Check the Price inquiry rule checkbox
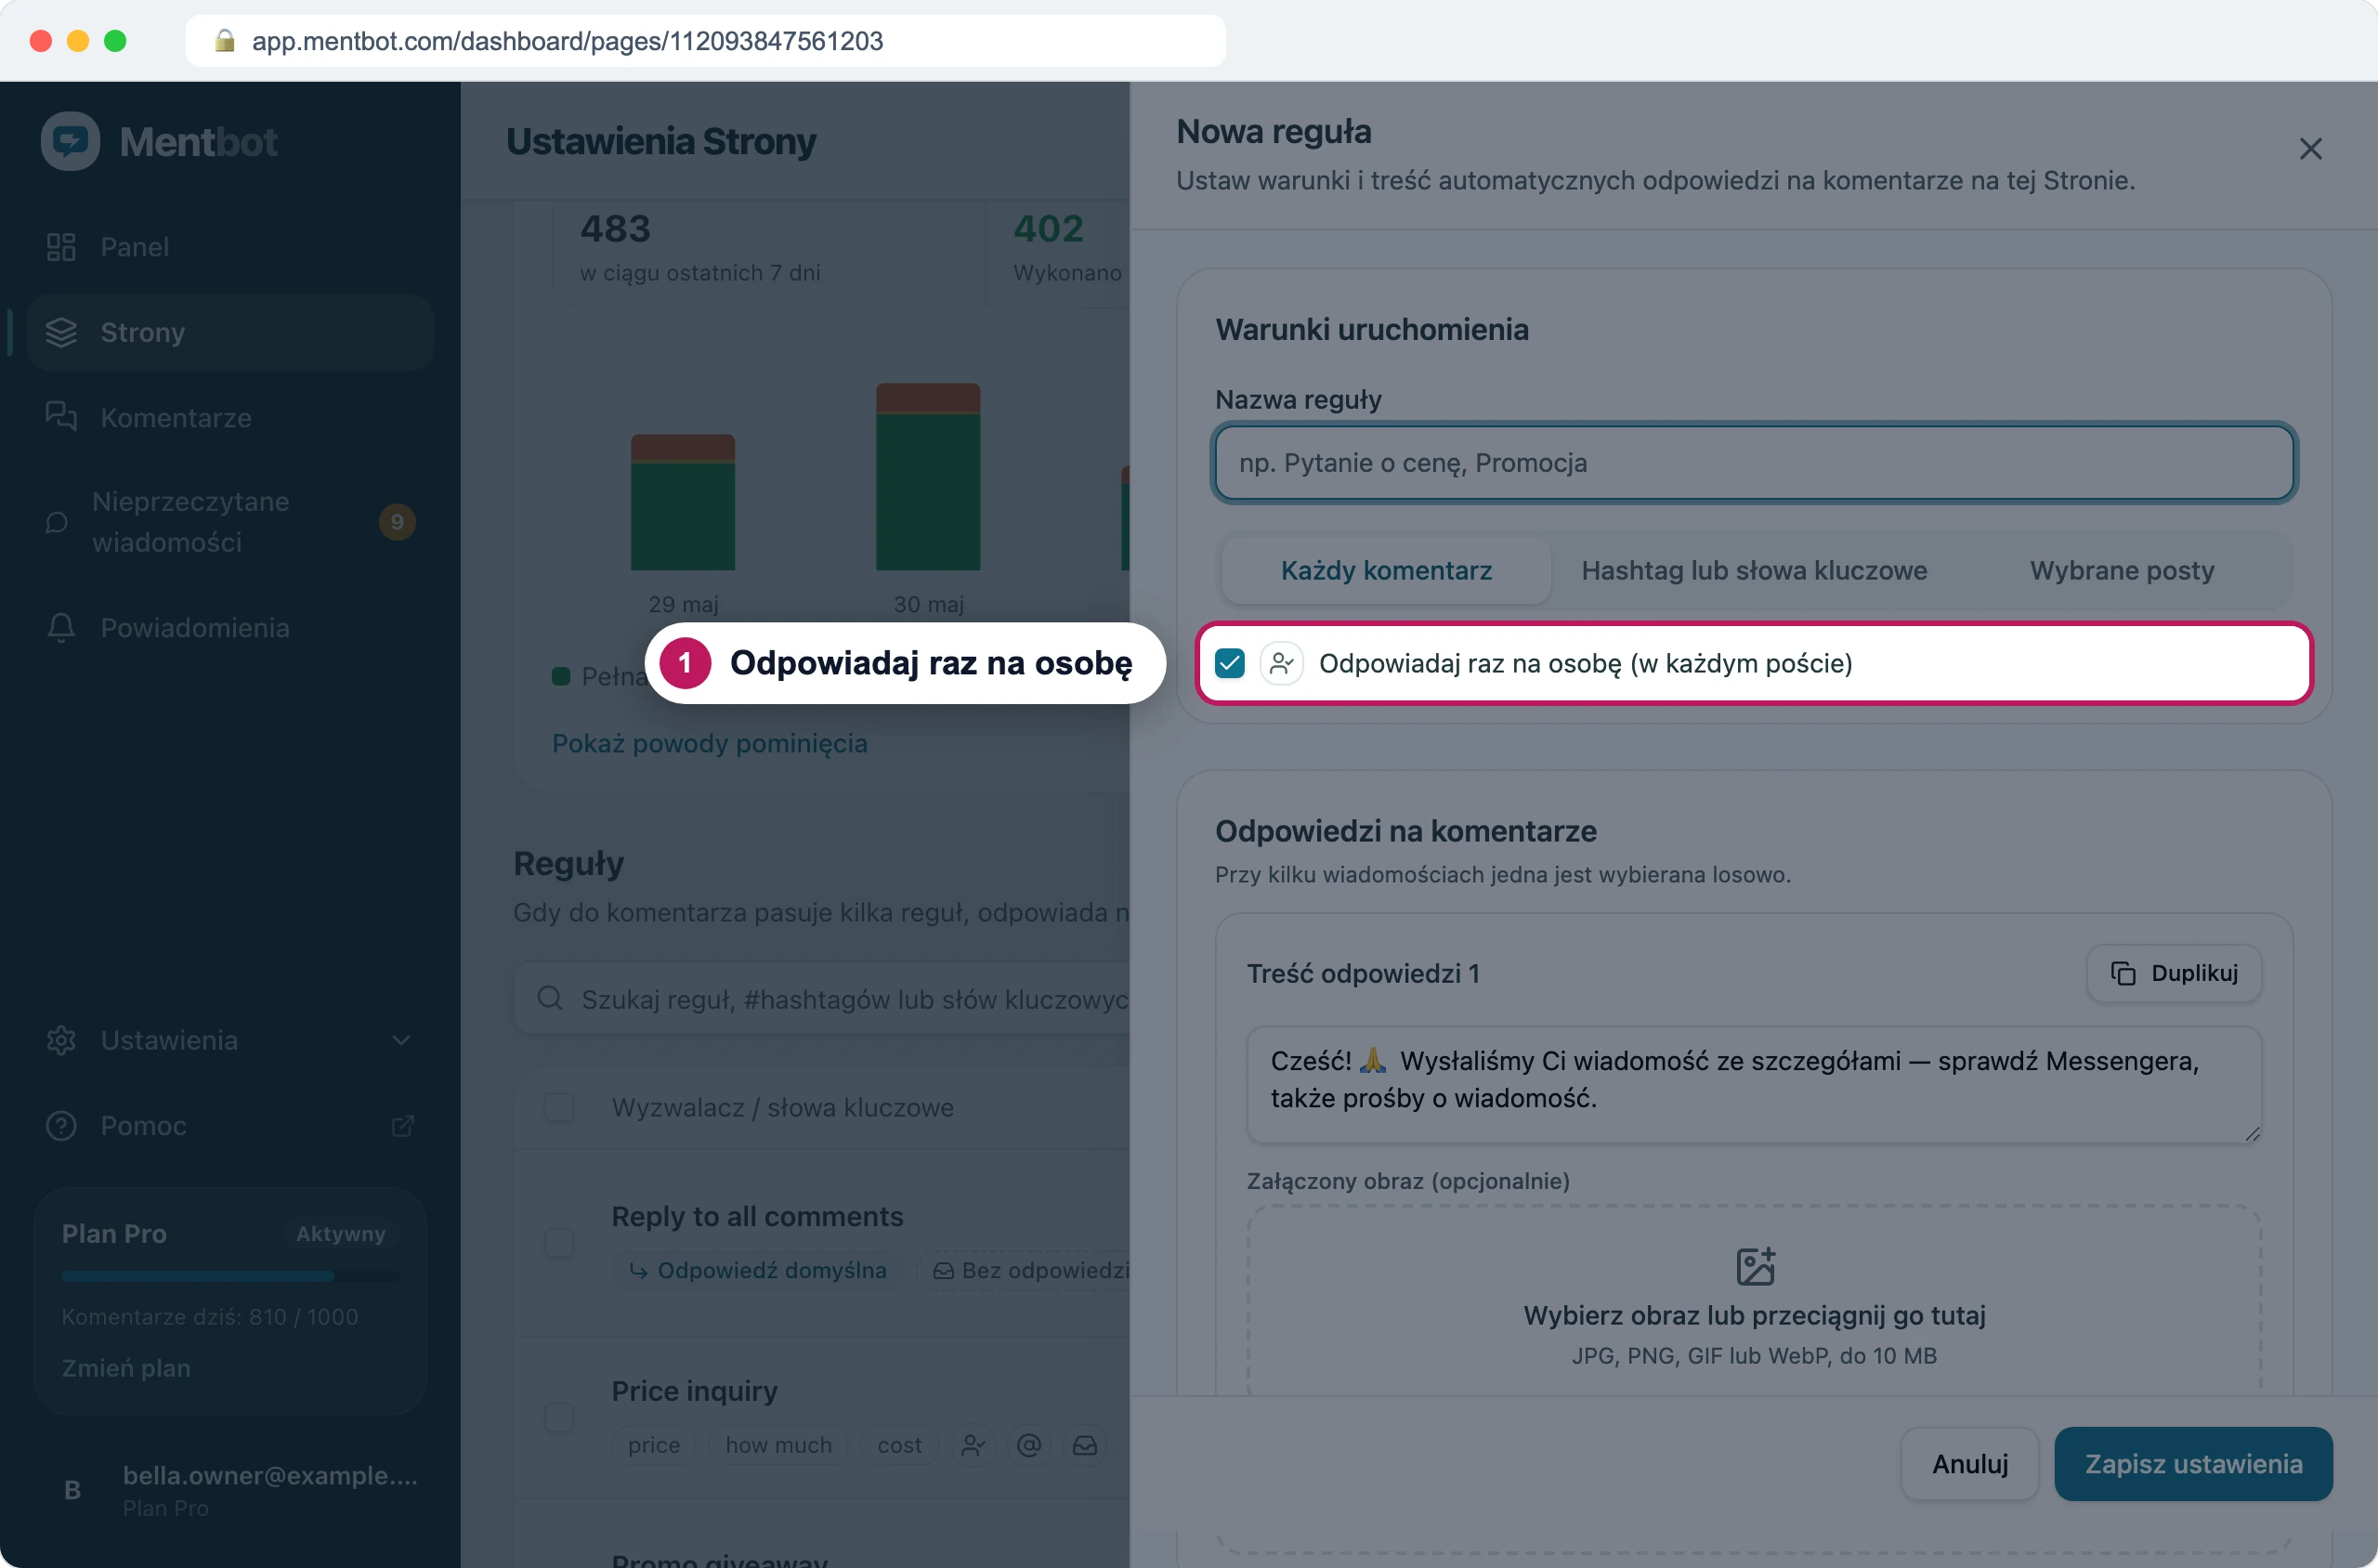Image resolution: width=2378 pixels, height=1568 pixels. pyautogui.click(x=559, y=1417)
